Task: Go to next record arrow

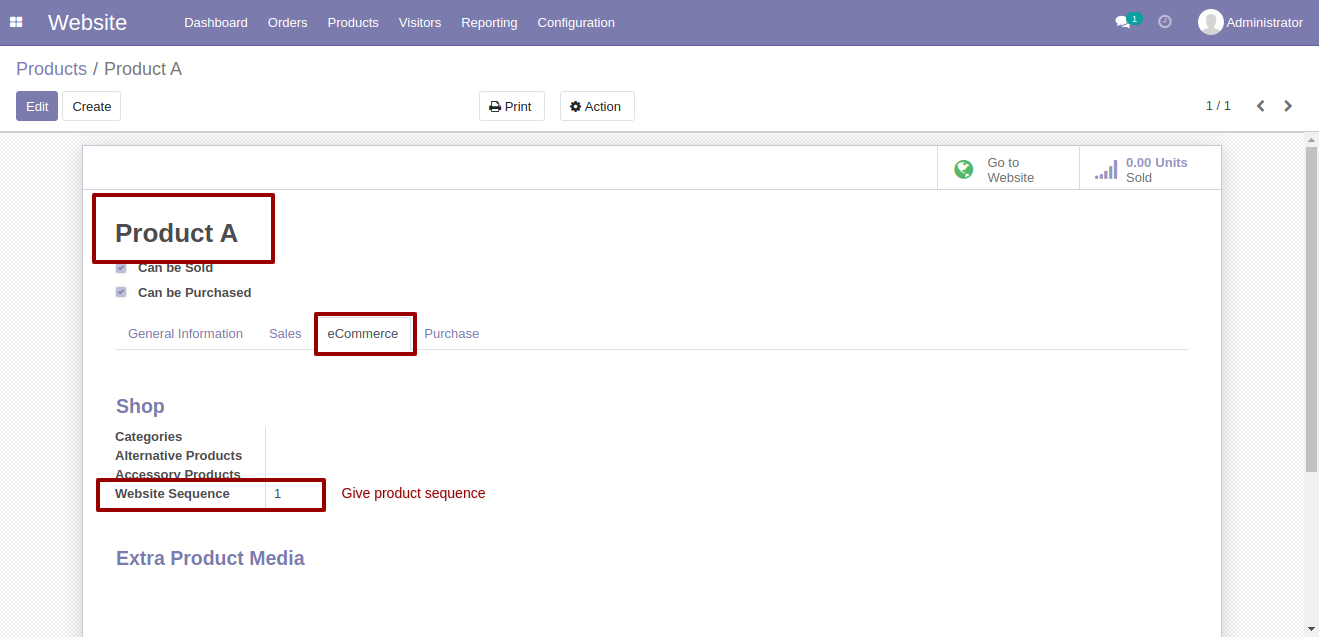Action: click(1288, 106)
